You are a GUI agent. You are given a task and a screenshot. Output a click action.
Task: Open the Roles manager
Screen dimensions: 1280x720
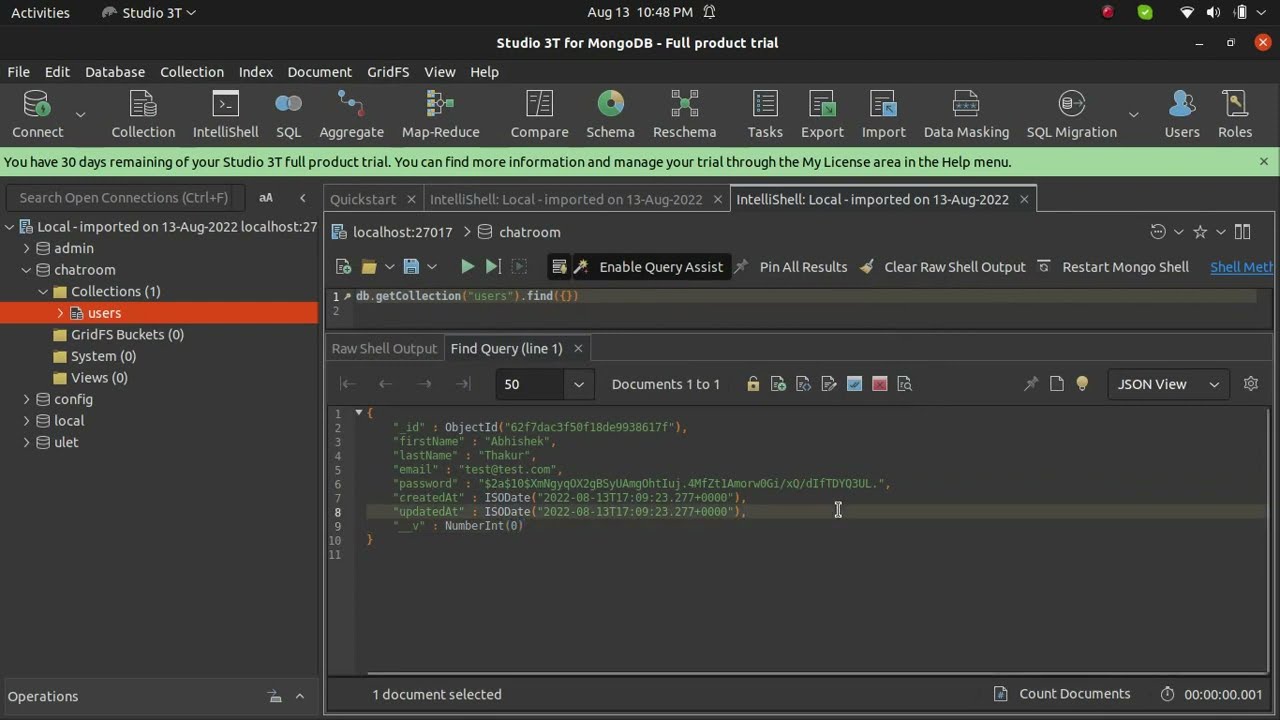pos(1235,114)
